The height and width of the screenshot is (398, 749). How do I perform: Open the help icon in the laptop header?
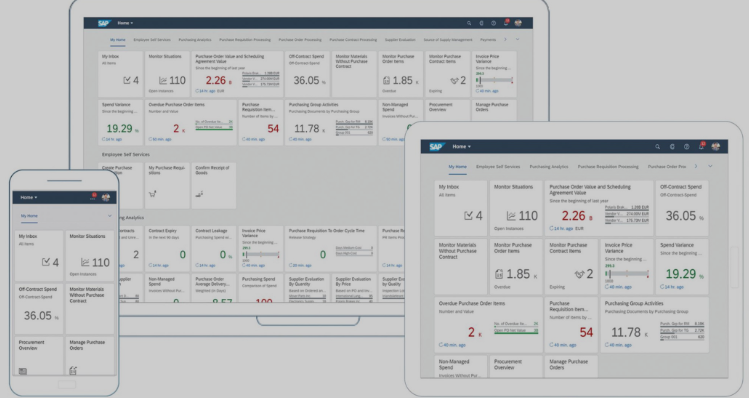pyautogui.click(x=493, y=23)
